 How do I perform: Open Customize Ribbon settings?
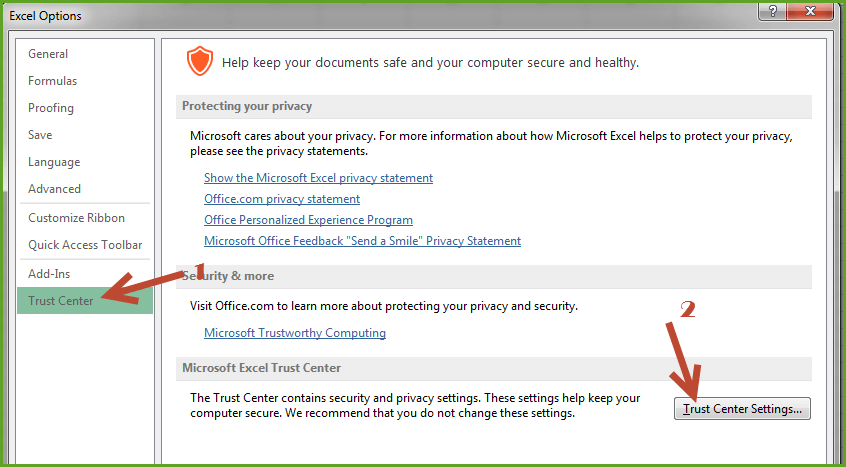click(x=76, y=218)
